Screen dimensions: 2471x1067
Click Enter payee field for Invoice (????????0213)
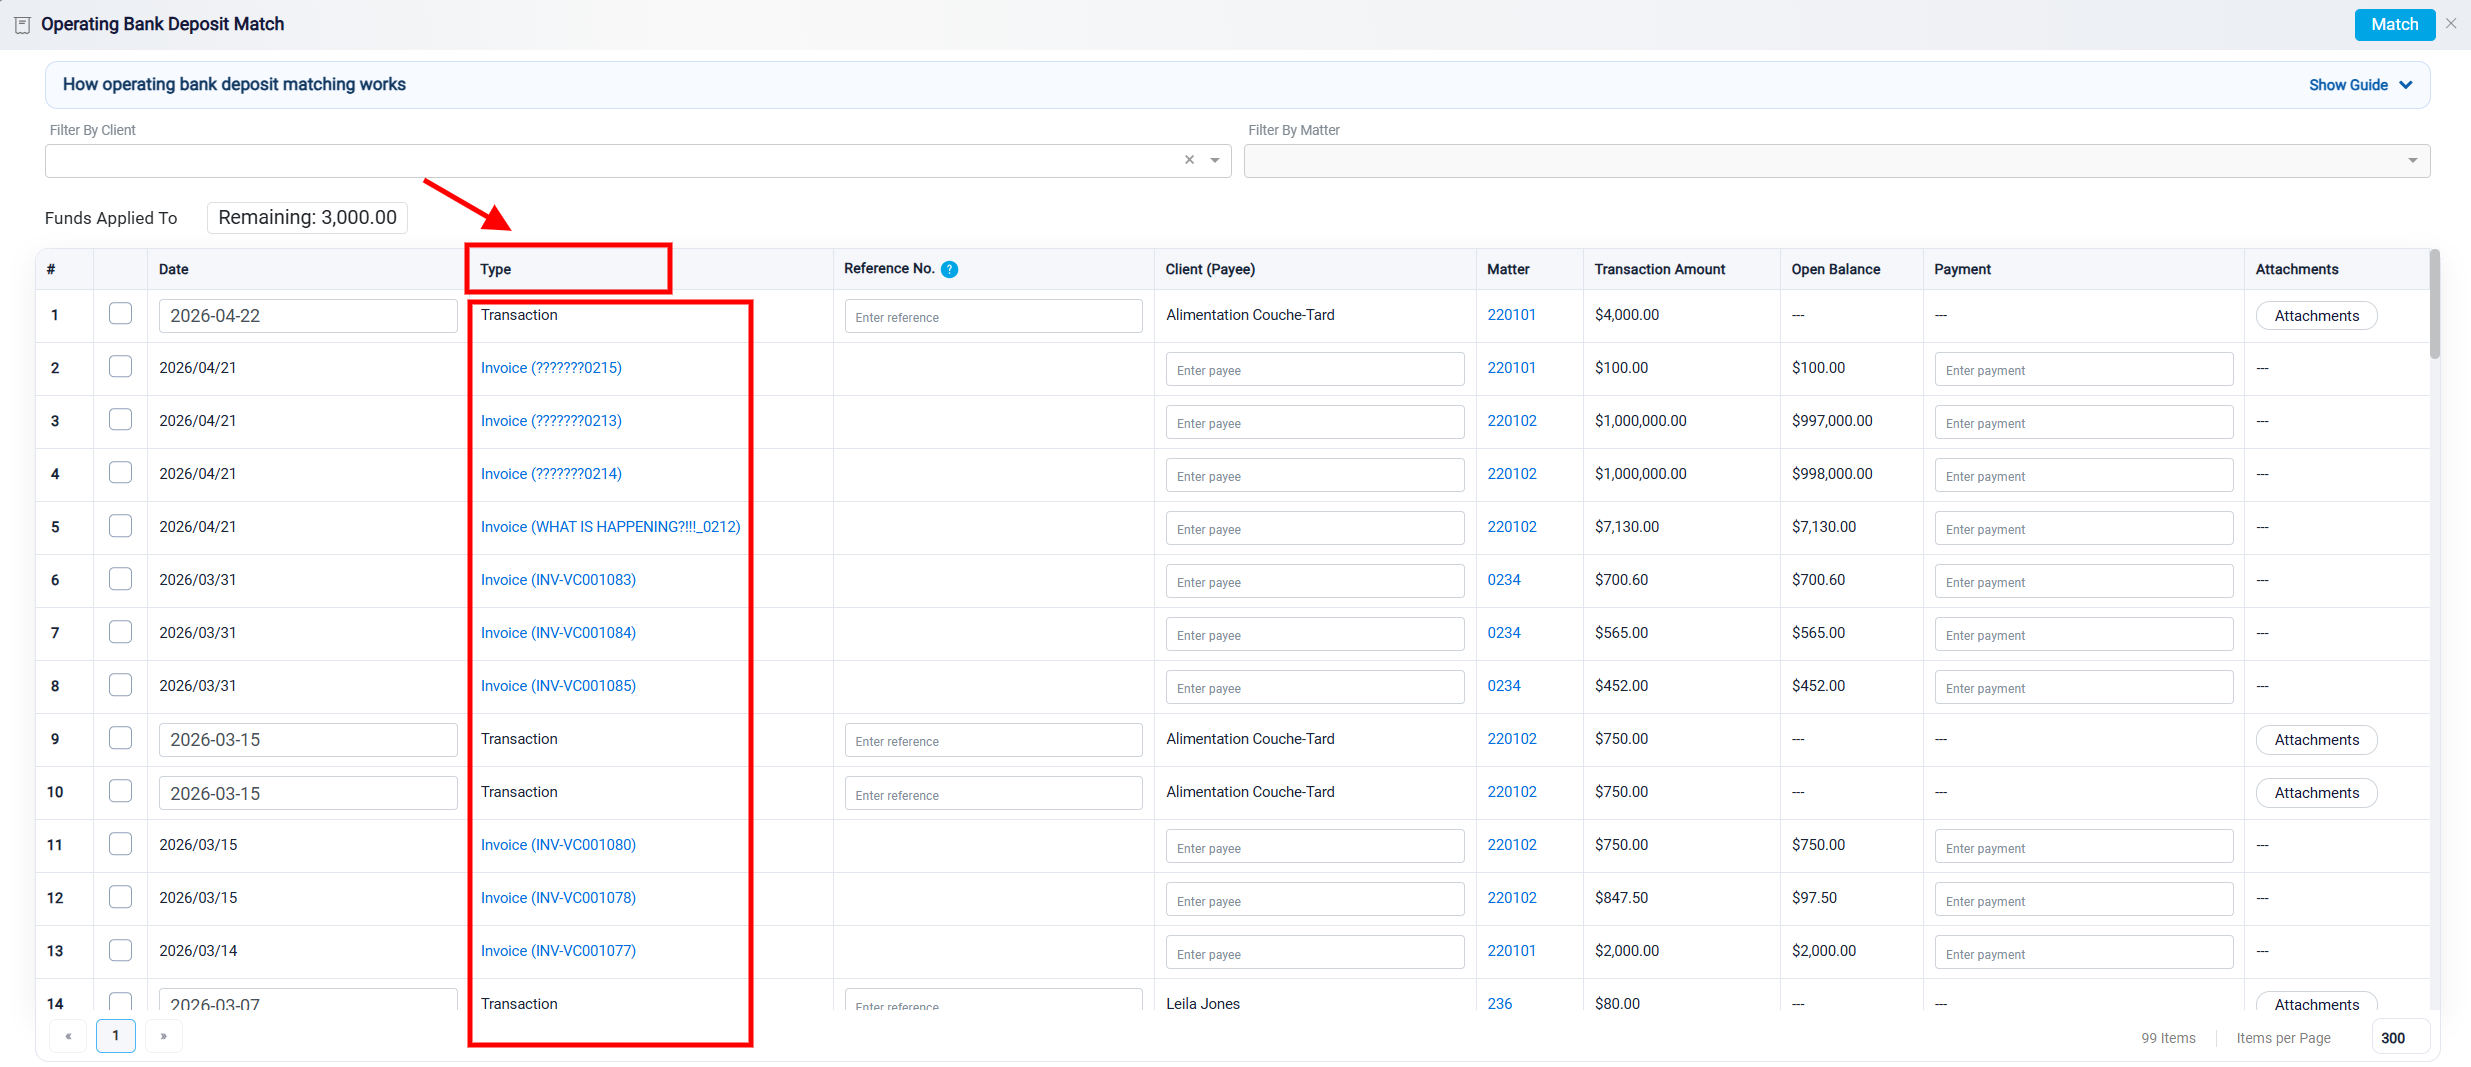click(x=1314, y=422)
